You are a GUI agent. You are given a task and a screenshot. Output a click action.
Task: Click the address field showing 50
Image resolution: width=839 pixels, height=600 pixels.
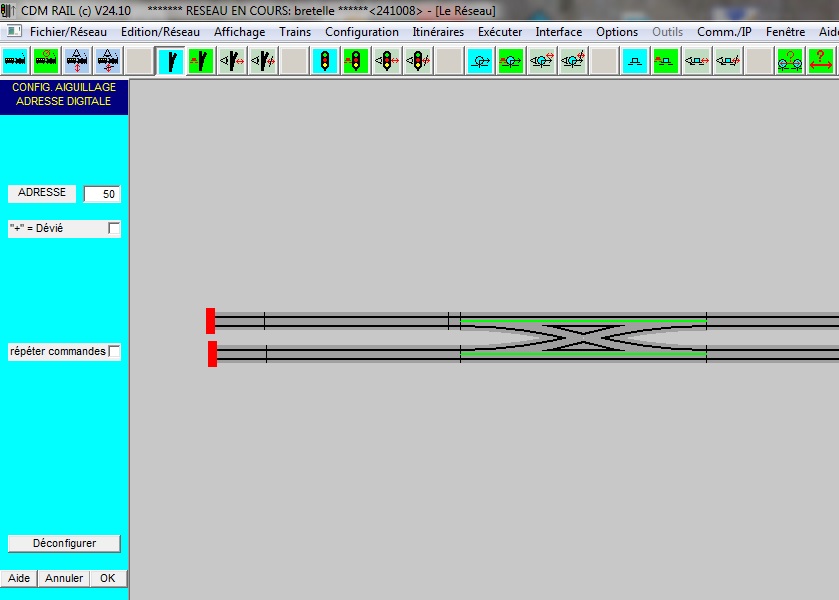[x=102, y=194]
